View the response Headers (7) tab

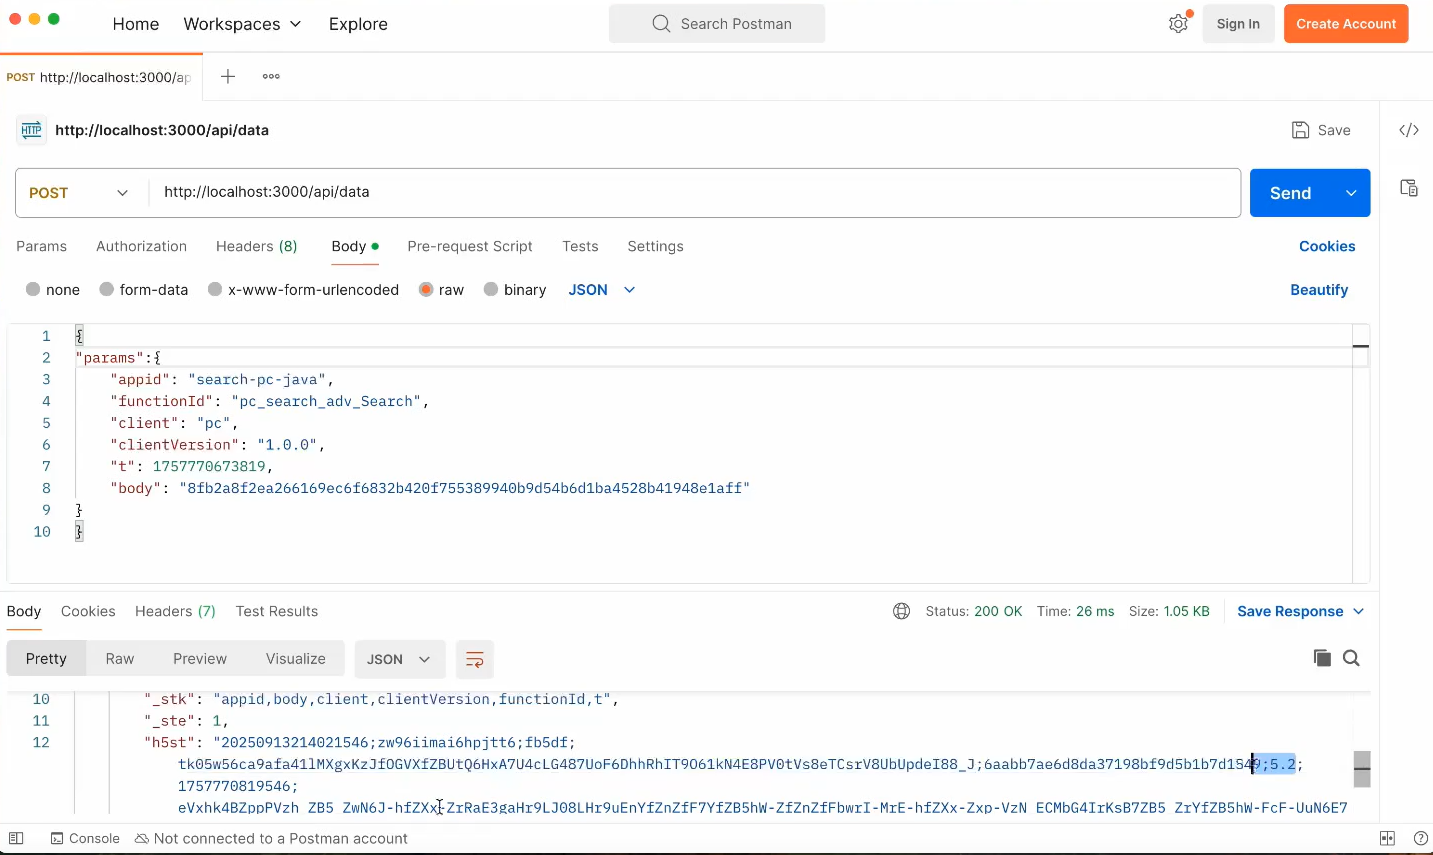175,611
